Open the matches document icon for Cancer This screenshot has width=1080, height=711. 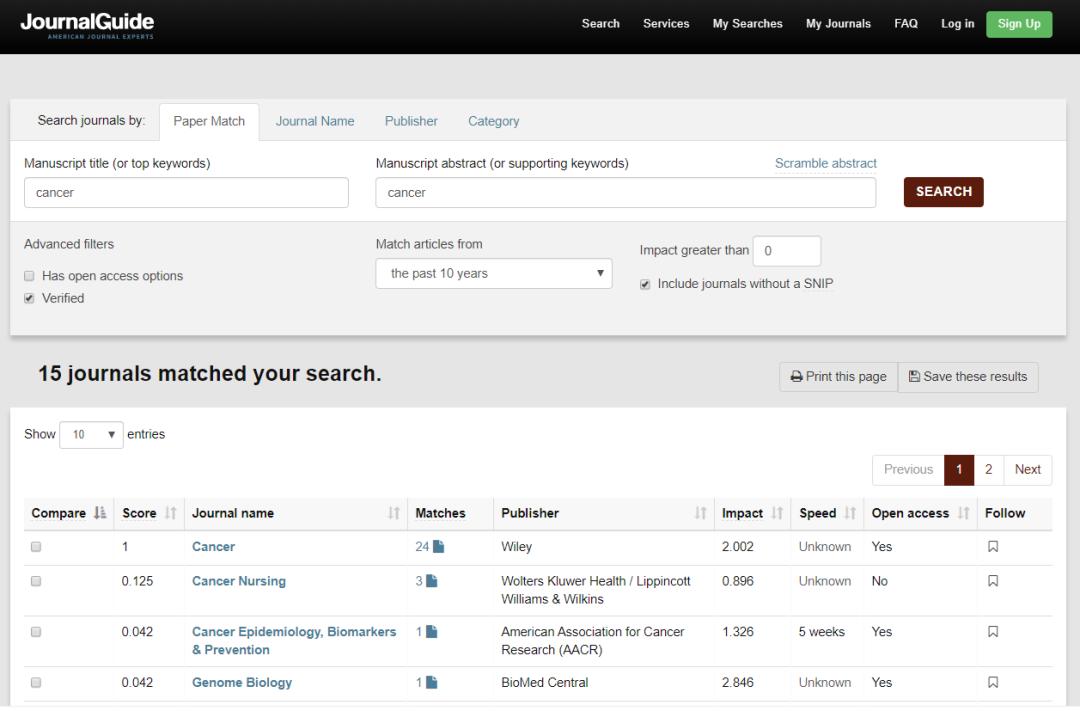pyautogui.click(x=438, y=547)
